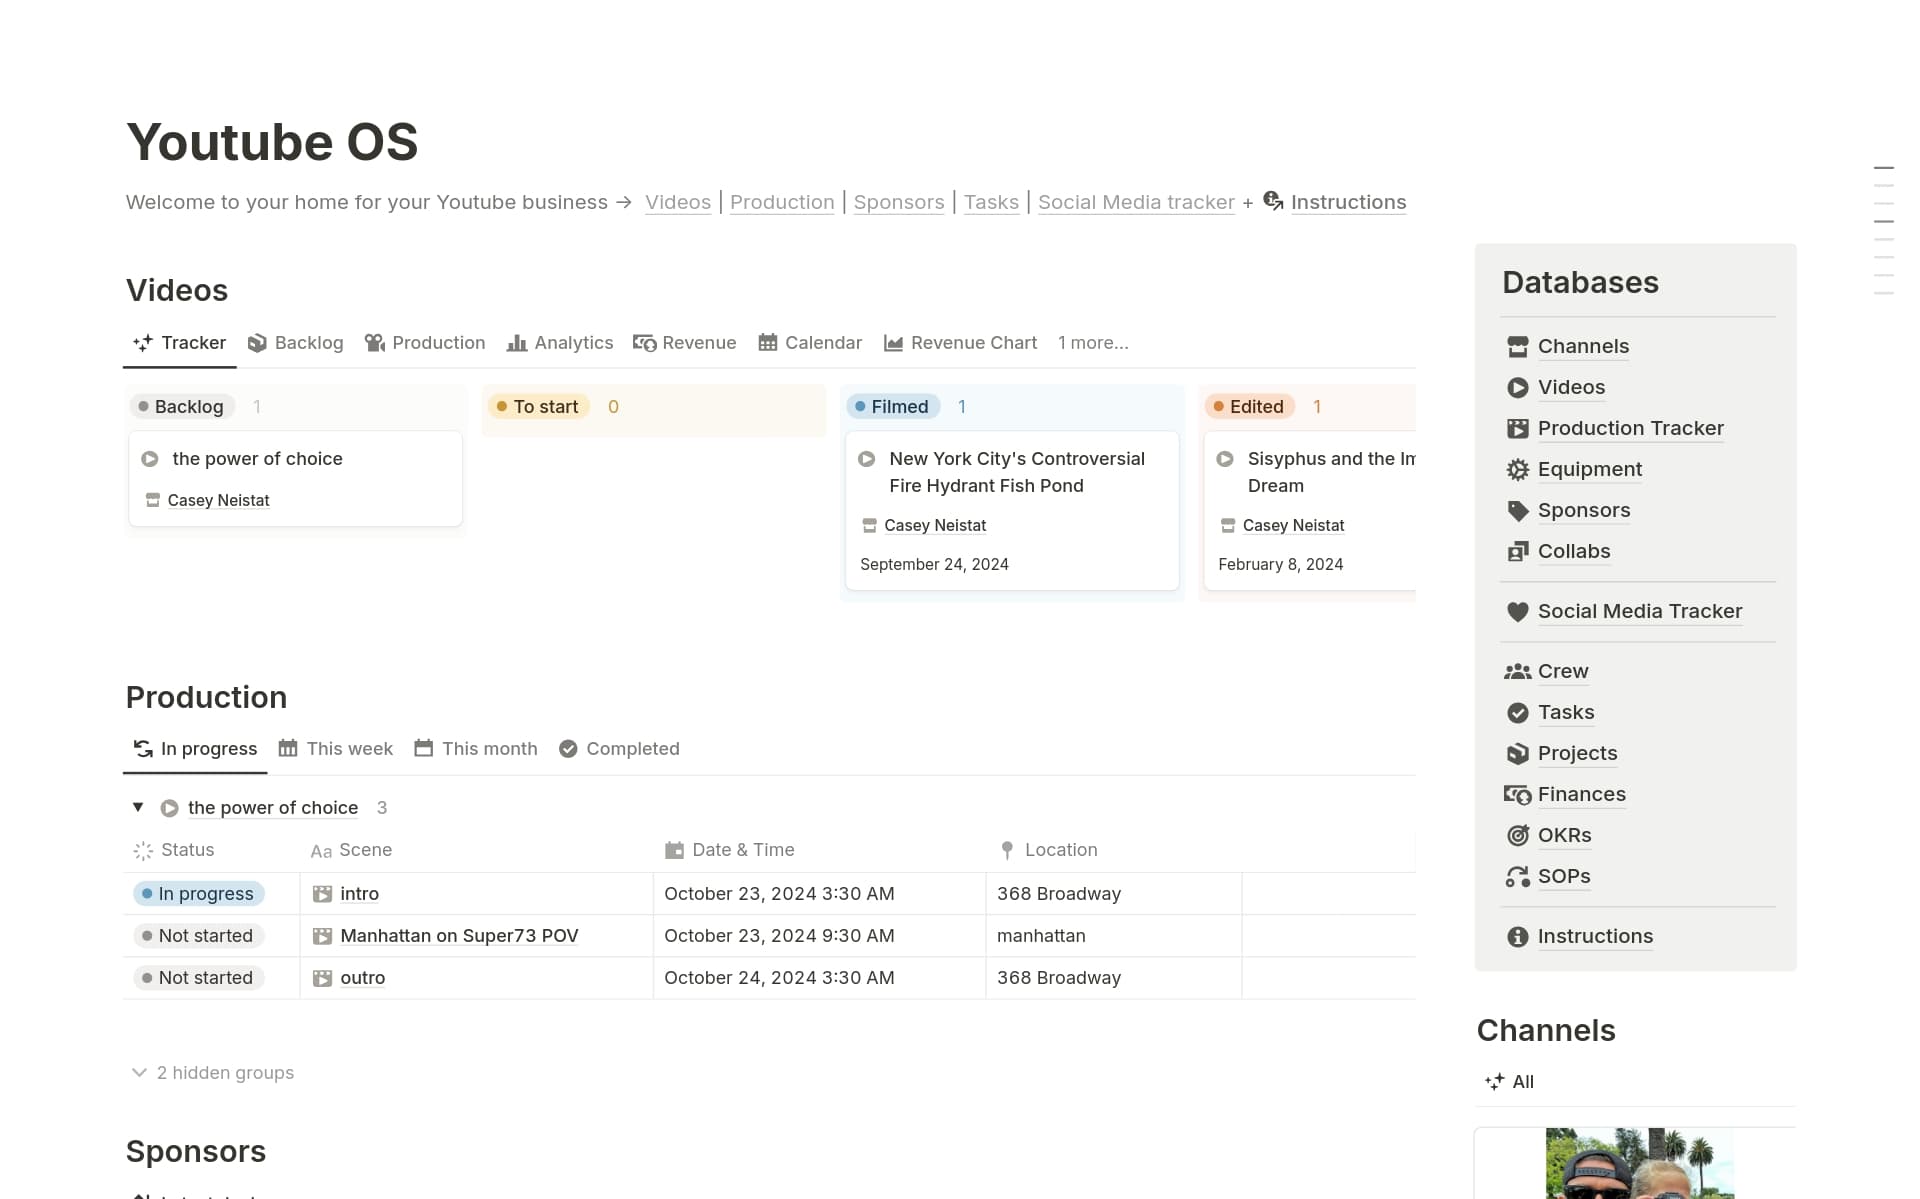Open the Casey Neistat channel link

[219, 500]
